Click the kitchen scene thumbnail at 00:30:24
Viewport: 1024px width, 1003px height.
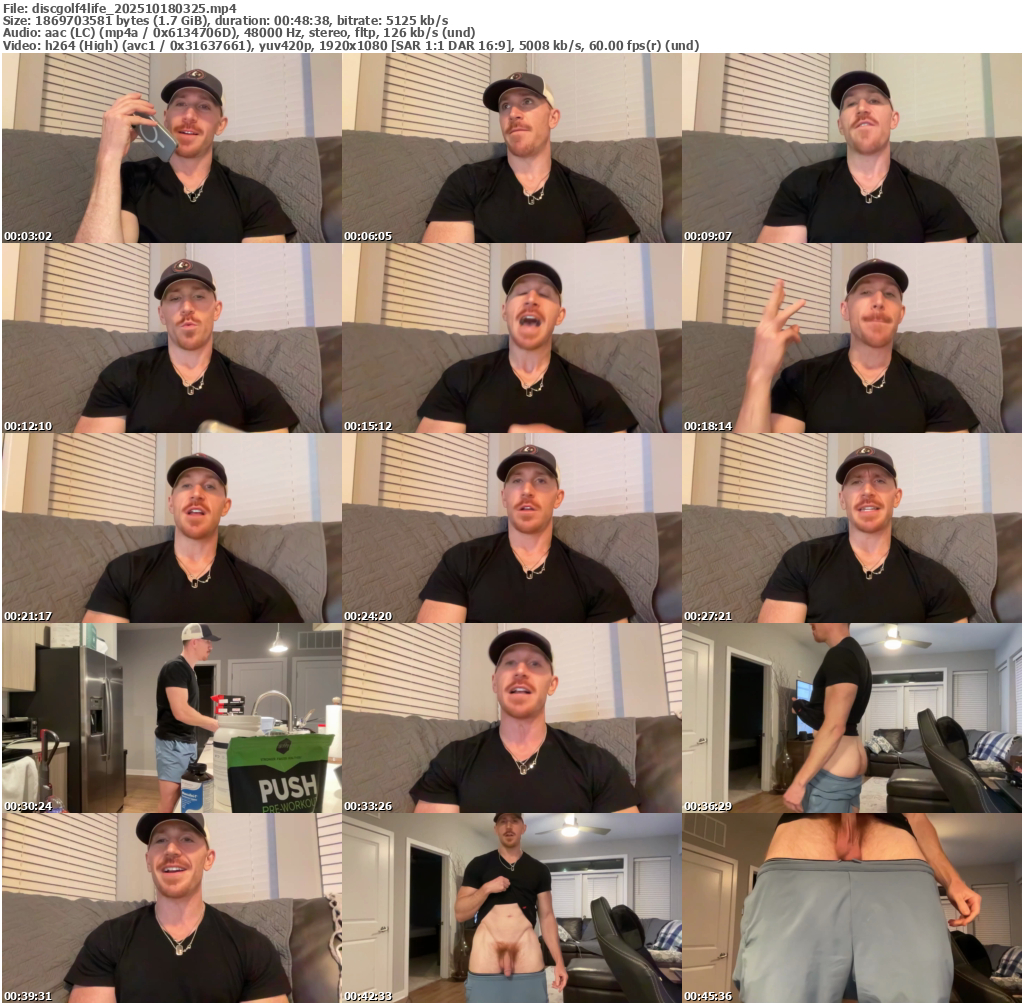(171, 718)
